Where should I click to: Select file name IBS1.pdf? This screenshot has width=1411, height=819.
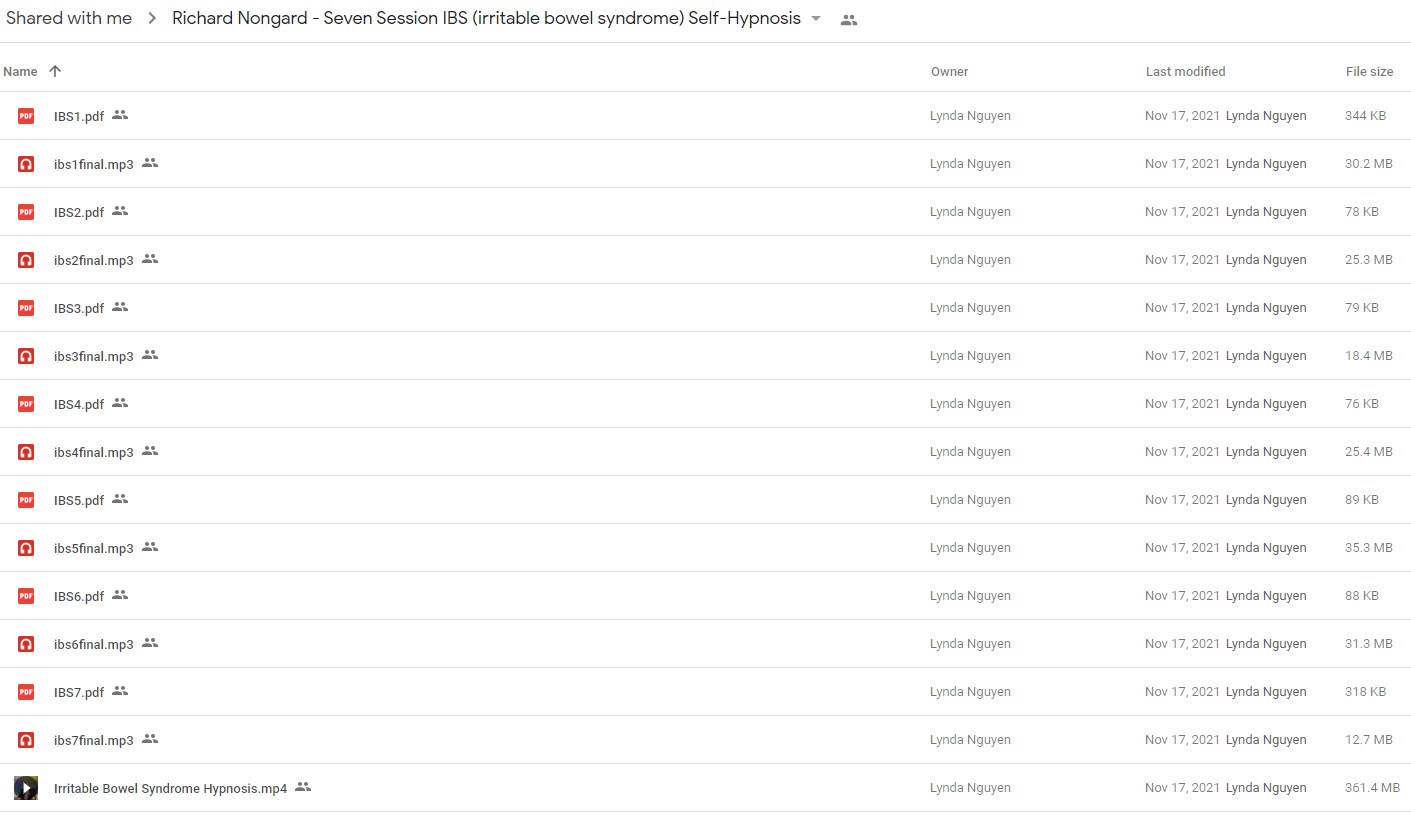[79, 116]
